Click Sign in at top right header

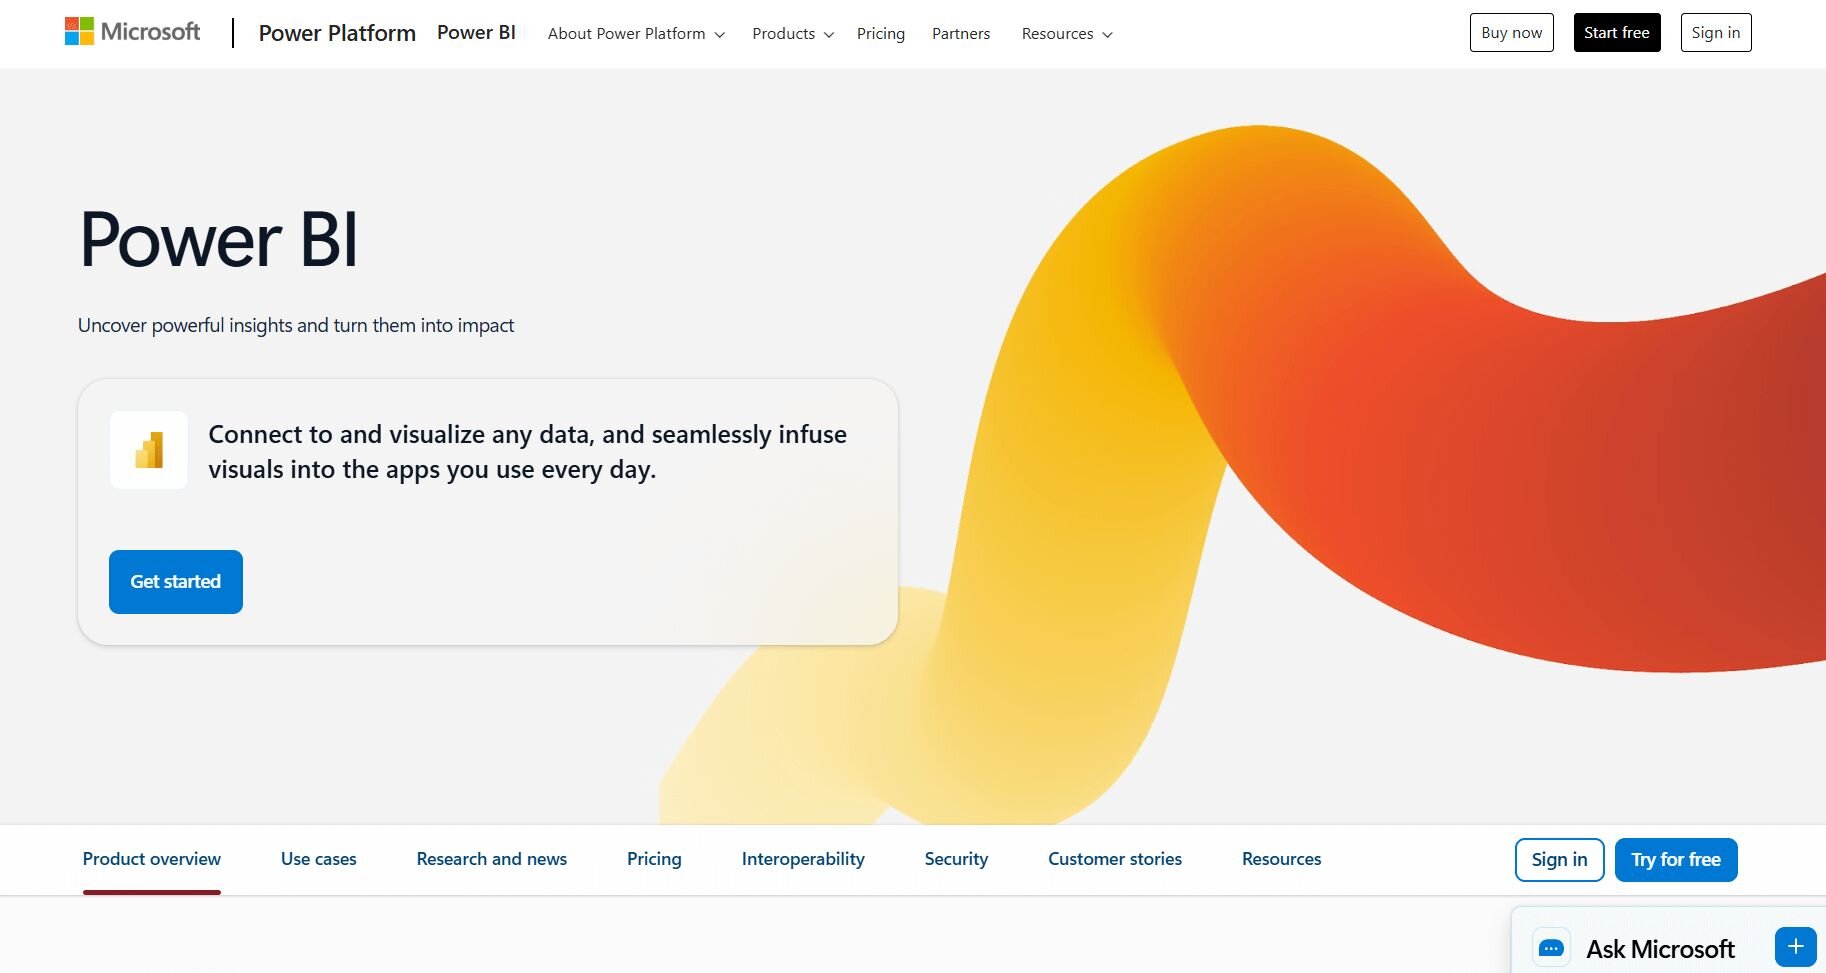pyautogui.click(x=1715, y=33)
